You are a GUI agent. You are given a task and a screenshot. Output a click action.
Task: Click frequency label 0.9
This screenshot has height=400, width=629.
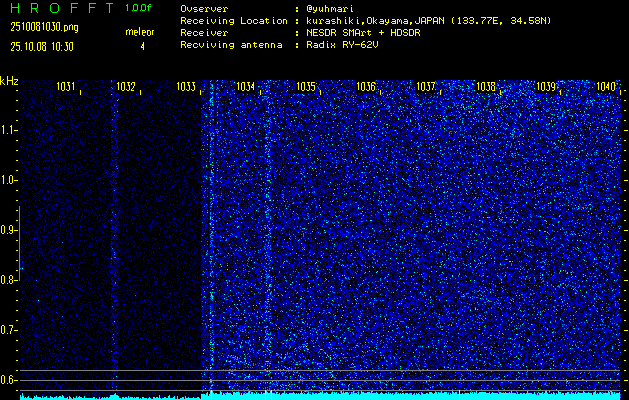coord(7,230)
